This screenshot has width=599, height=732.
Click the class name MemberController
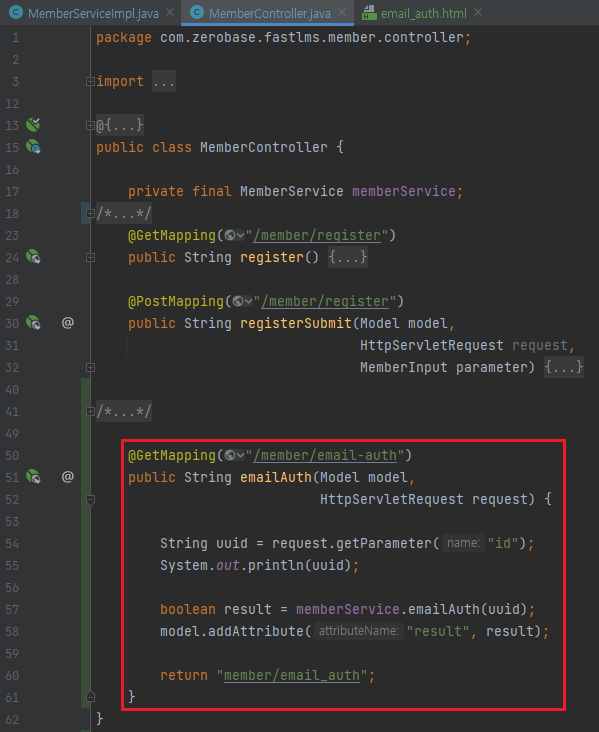click(x=264, y=148)
